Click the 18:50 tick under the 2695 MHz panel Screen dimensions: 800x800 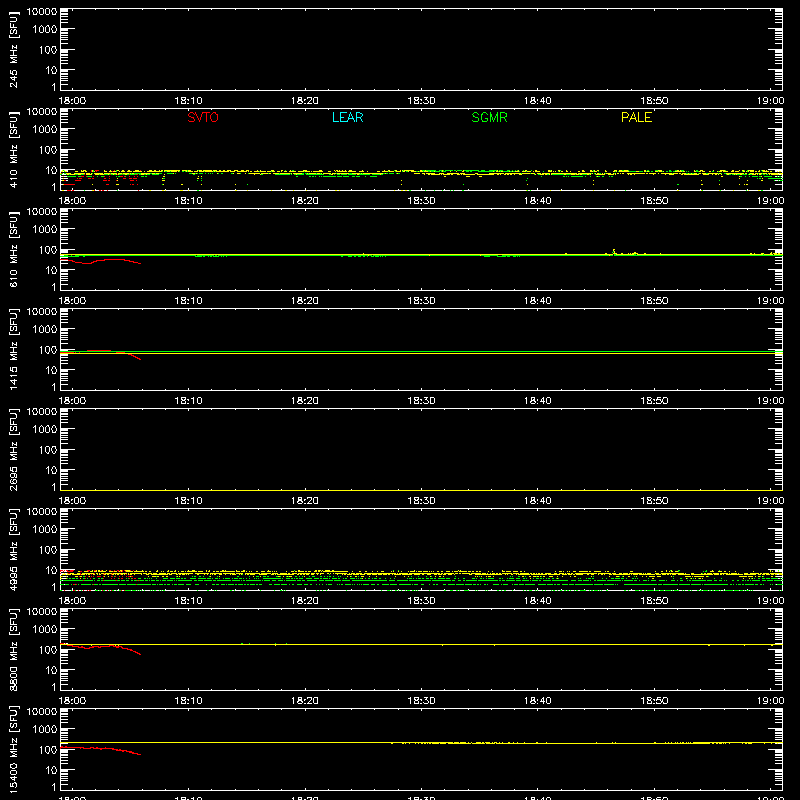pyautogui.click(x=654, y=501)
